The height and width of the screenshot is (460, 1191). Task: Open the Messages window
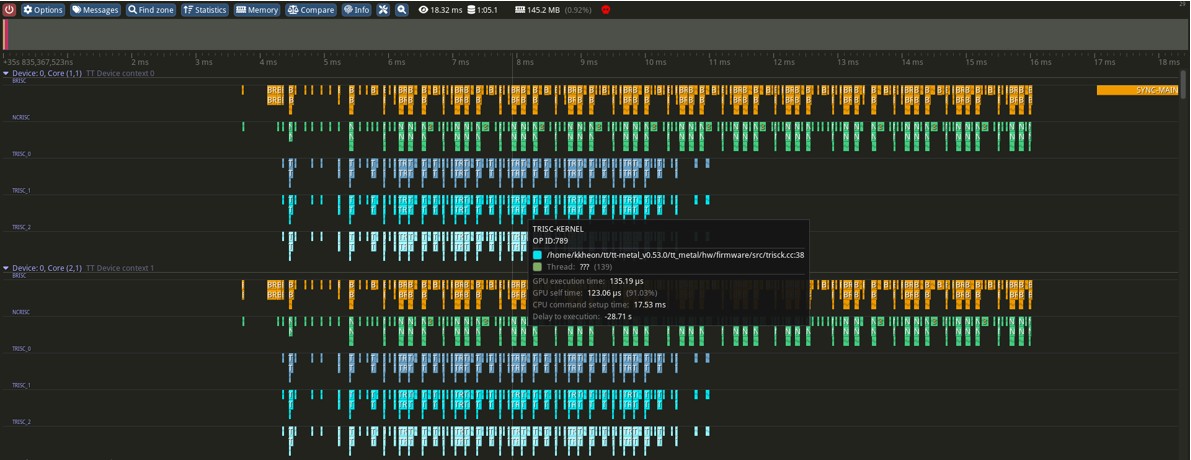pyautogui.click(x=95, y=9)
